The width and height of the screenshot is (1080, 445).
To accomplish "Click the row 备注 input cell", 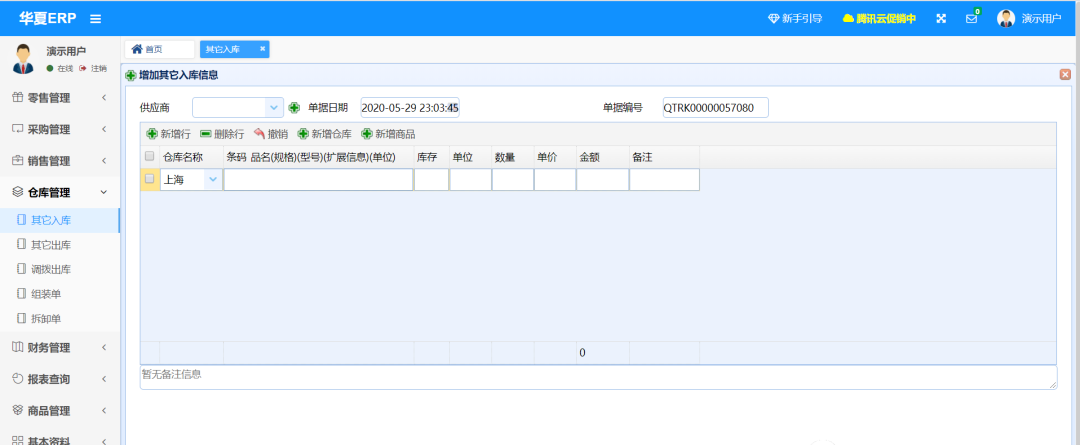I will [x=665, y=180].
